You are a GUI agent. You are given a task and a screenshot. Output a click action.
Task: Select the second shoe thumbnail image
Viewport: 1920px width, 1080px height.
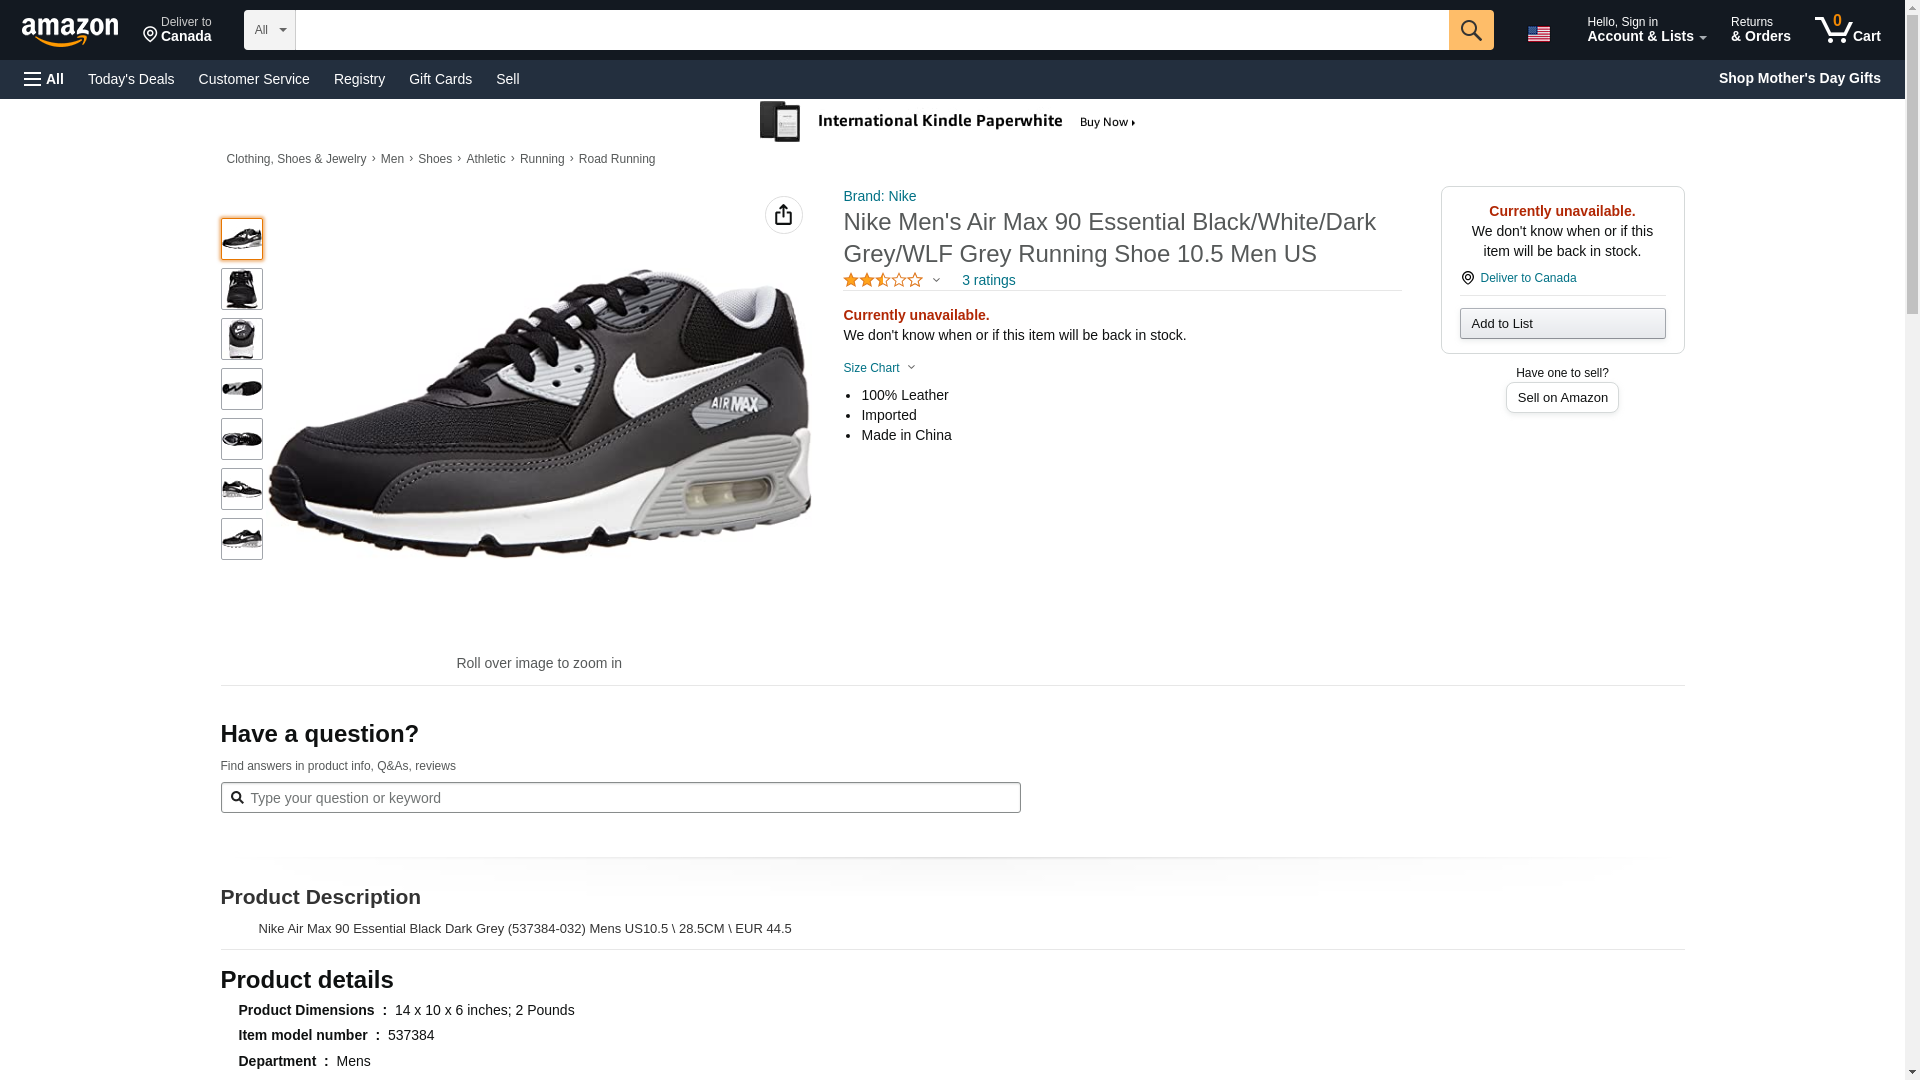click(241, 289)
